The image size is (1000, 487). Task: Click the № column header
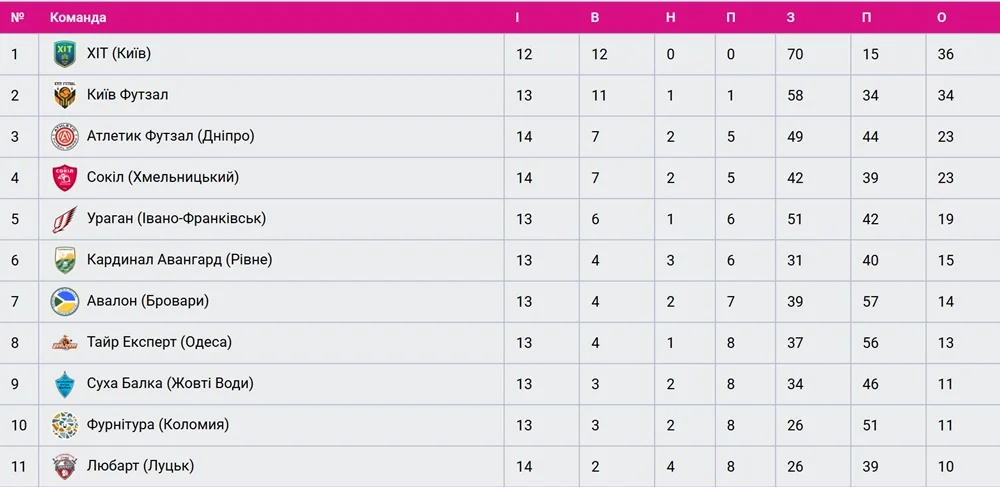16,17
